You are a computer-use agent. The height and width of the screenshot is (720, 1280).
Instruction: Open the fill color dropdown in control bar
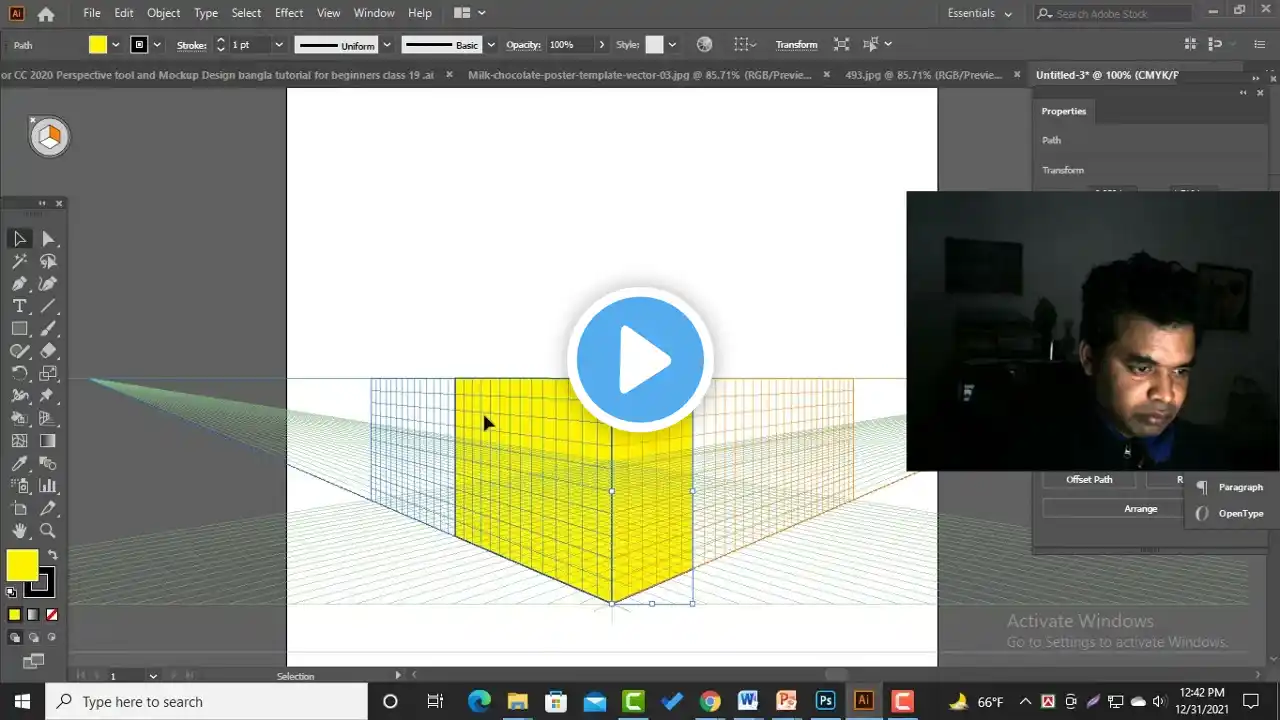click(116, 45)
